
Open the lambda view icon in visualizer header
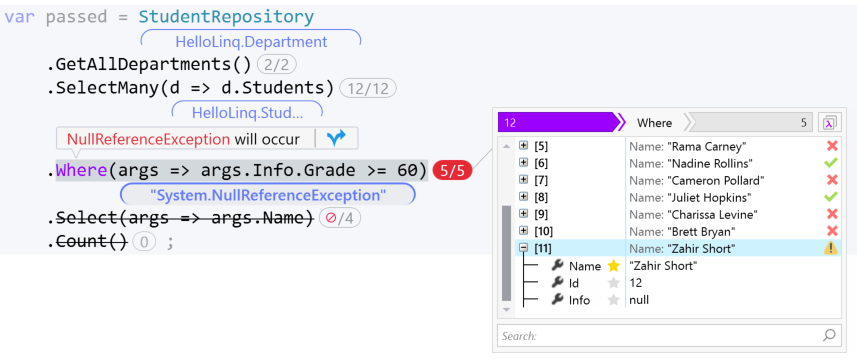click(829, 123)
